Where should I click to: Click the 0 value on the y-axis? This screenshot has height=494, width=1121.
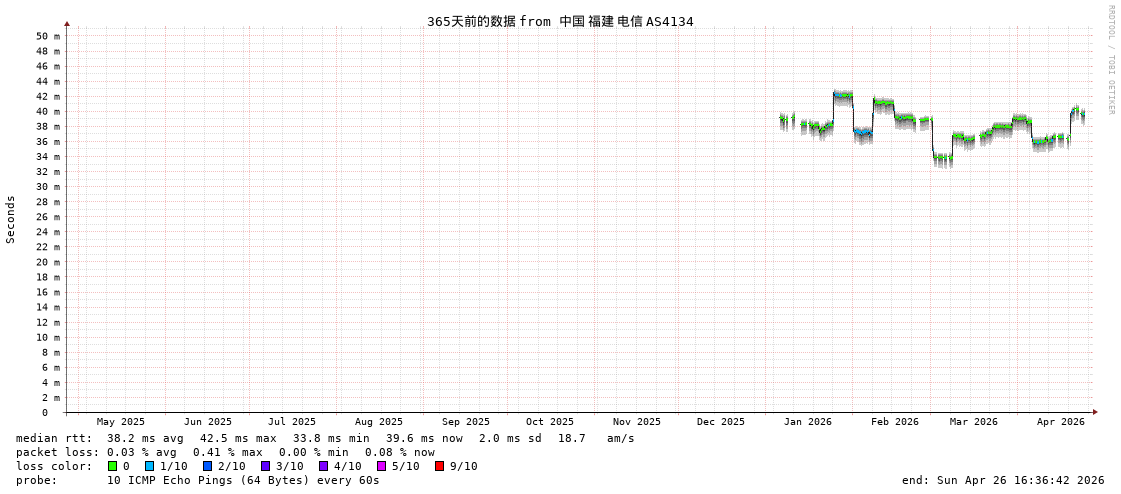[44, 412]
